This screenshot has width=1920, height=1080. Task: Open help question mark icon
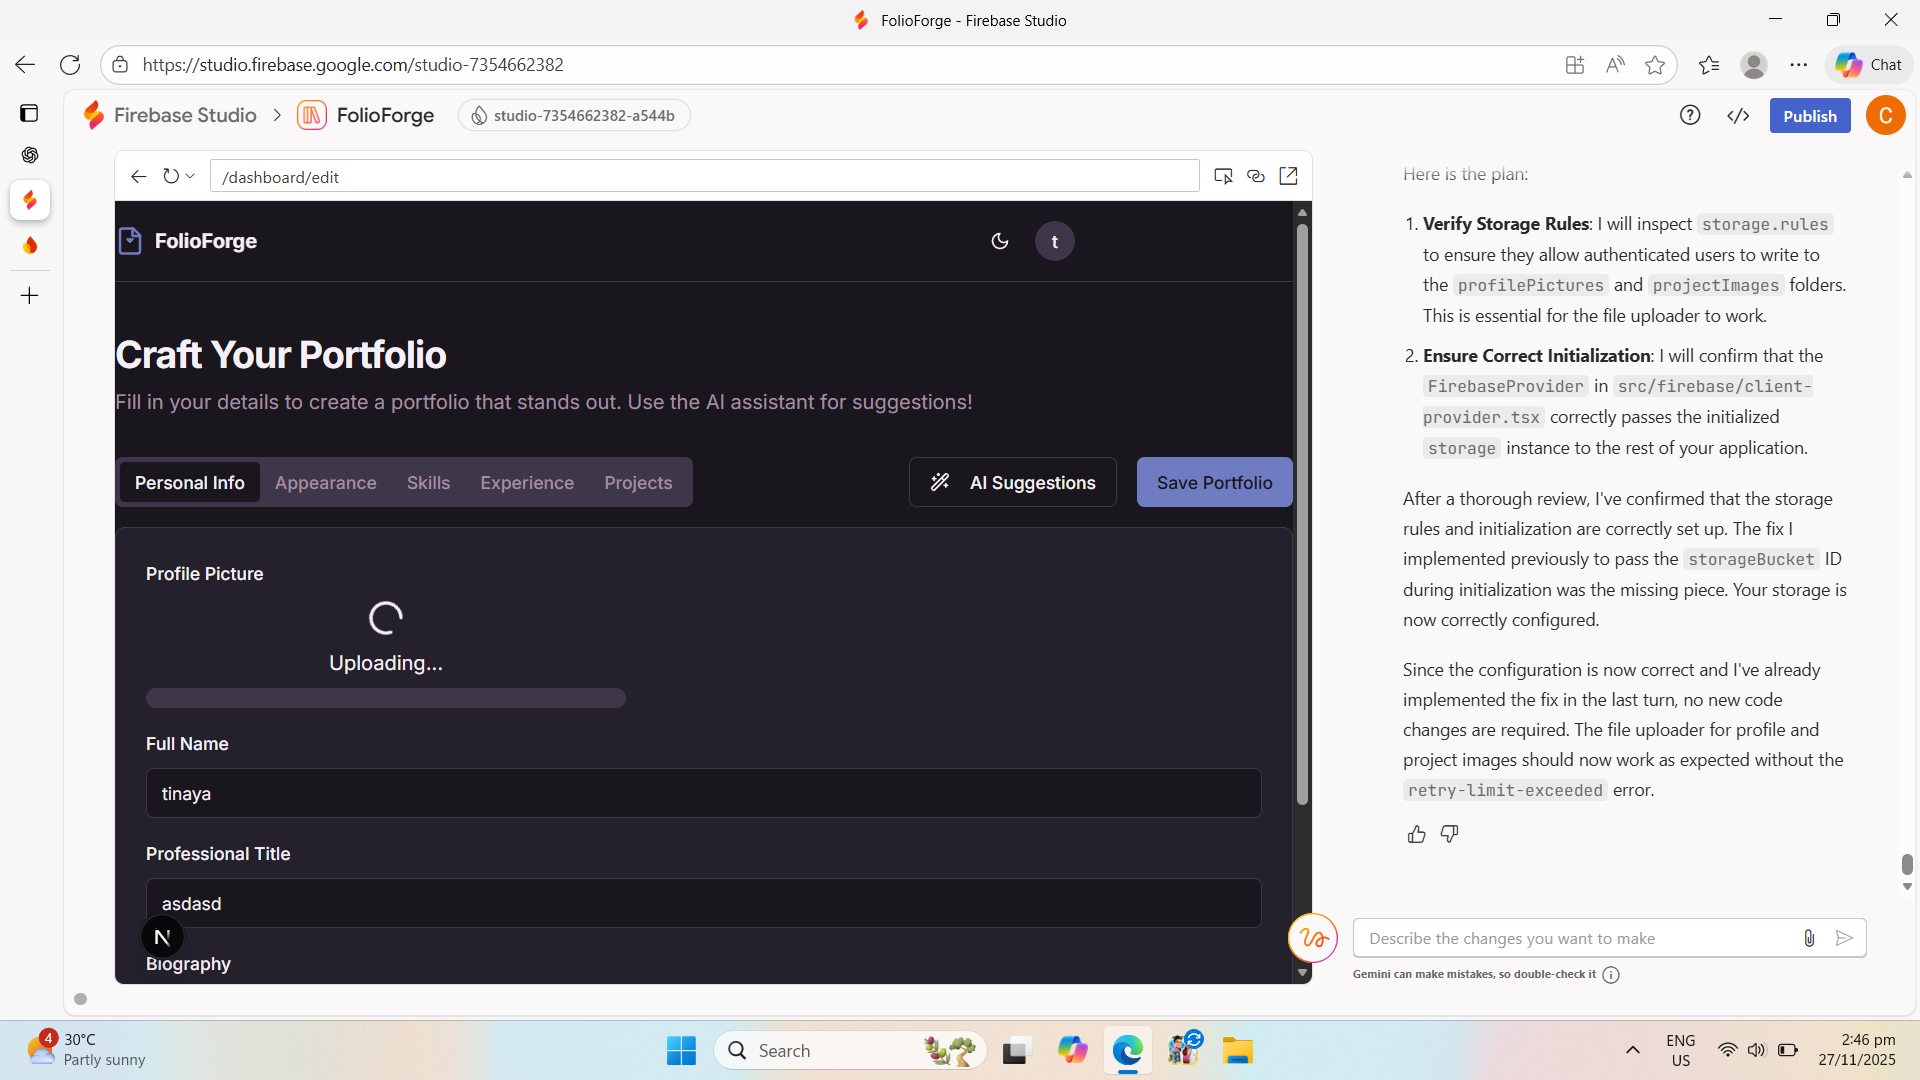point(1690,116)
